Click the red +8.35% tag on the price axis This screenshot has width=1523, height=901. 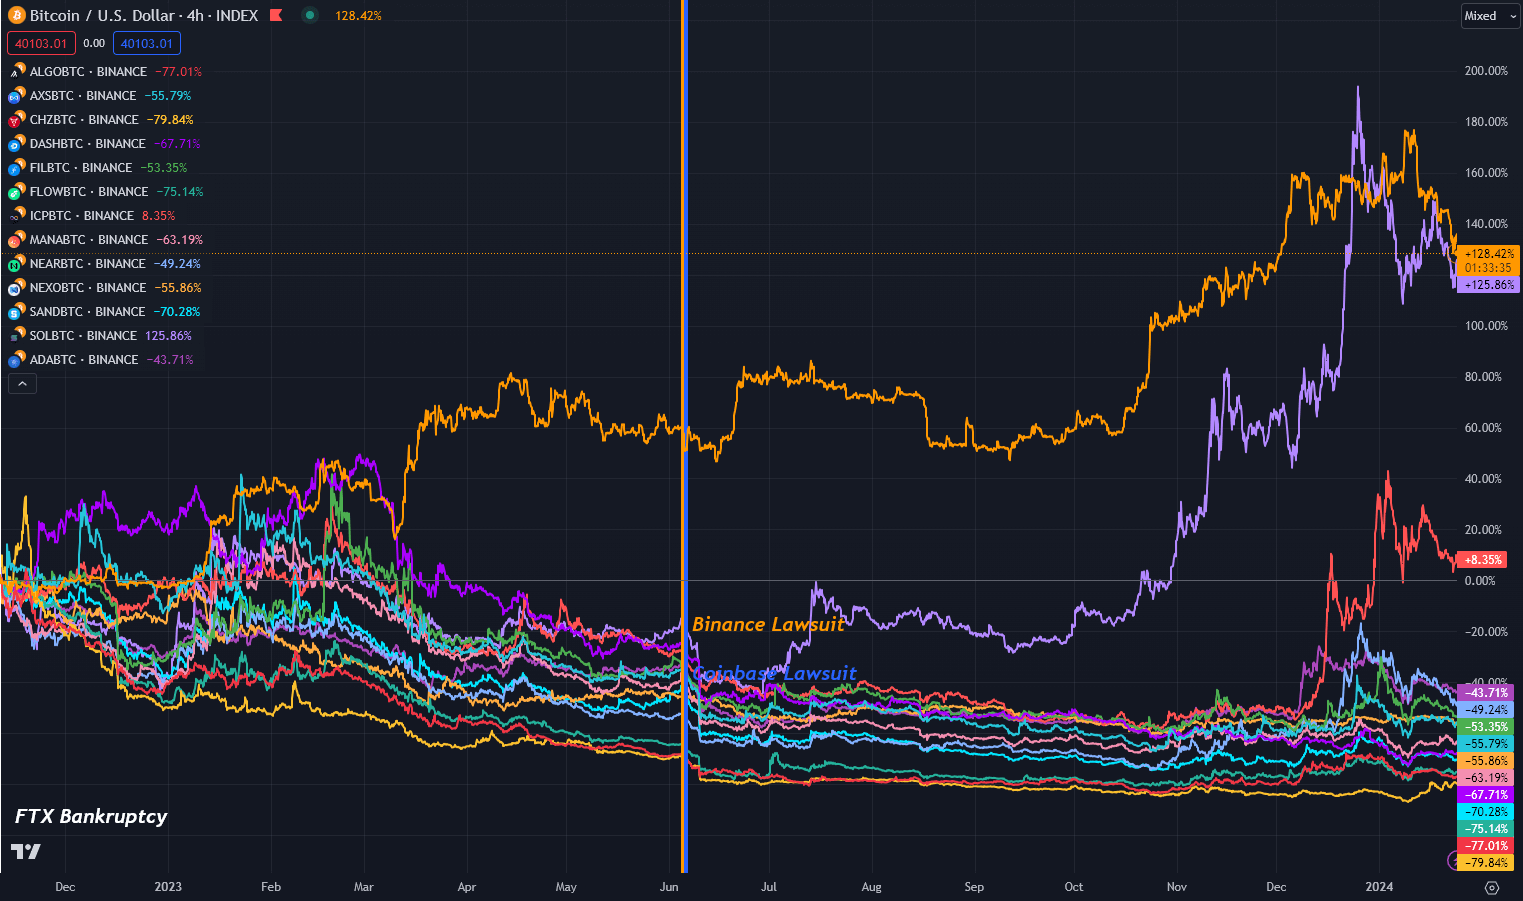(x=1483, y=560)
